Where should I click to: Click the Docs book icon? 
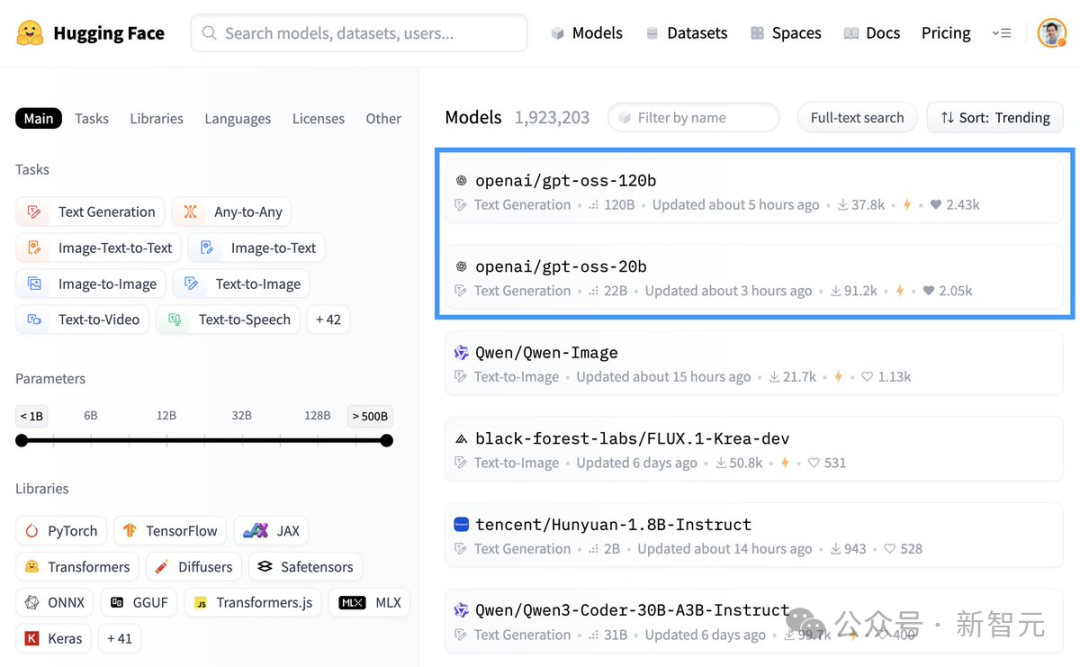pyautogui.click(x=851, y=33)
